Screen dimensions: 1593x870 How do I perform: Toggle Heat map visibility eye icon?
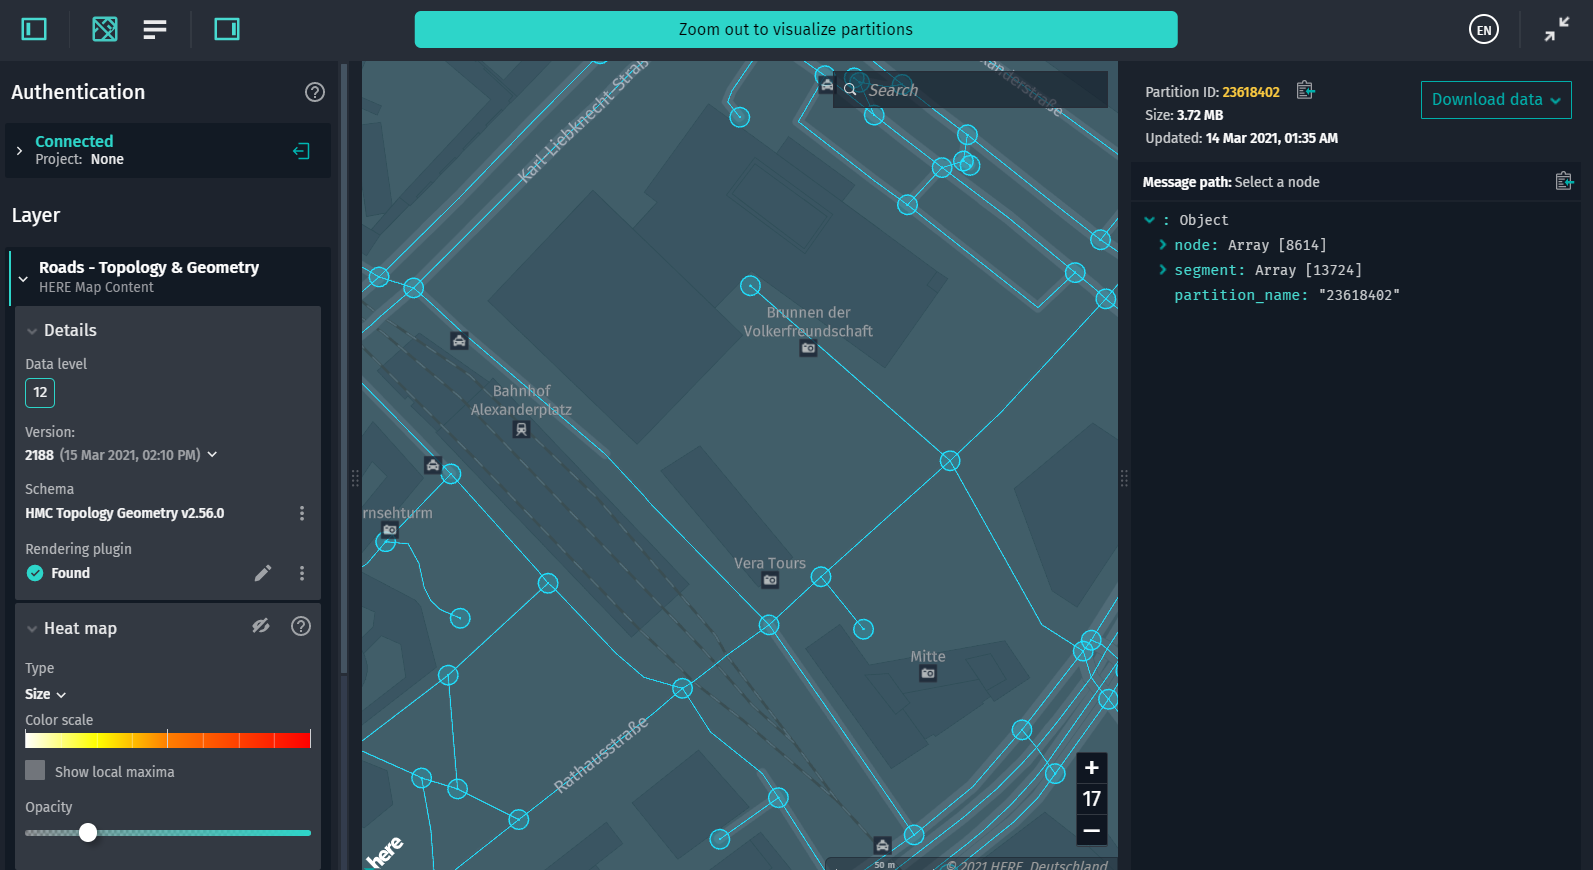point(261,626)
